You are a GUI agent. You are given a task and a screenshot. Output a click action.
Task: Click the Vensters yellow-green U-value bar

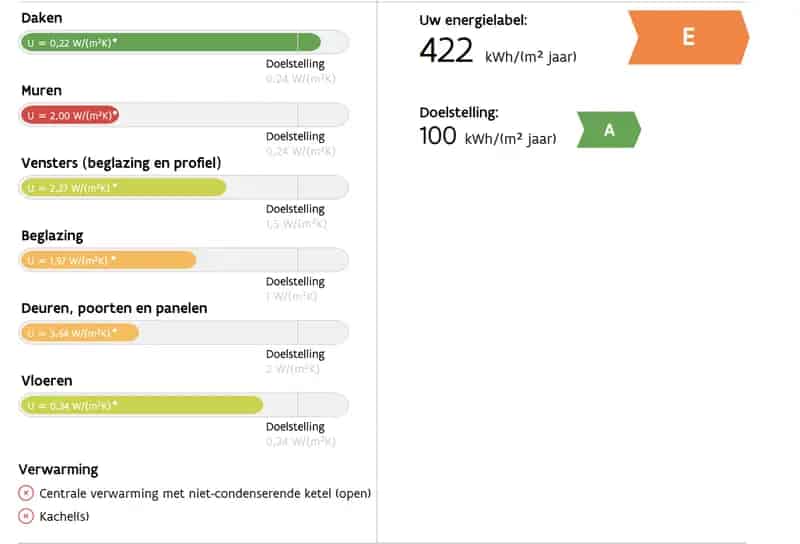123,188
